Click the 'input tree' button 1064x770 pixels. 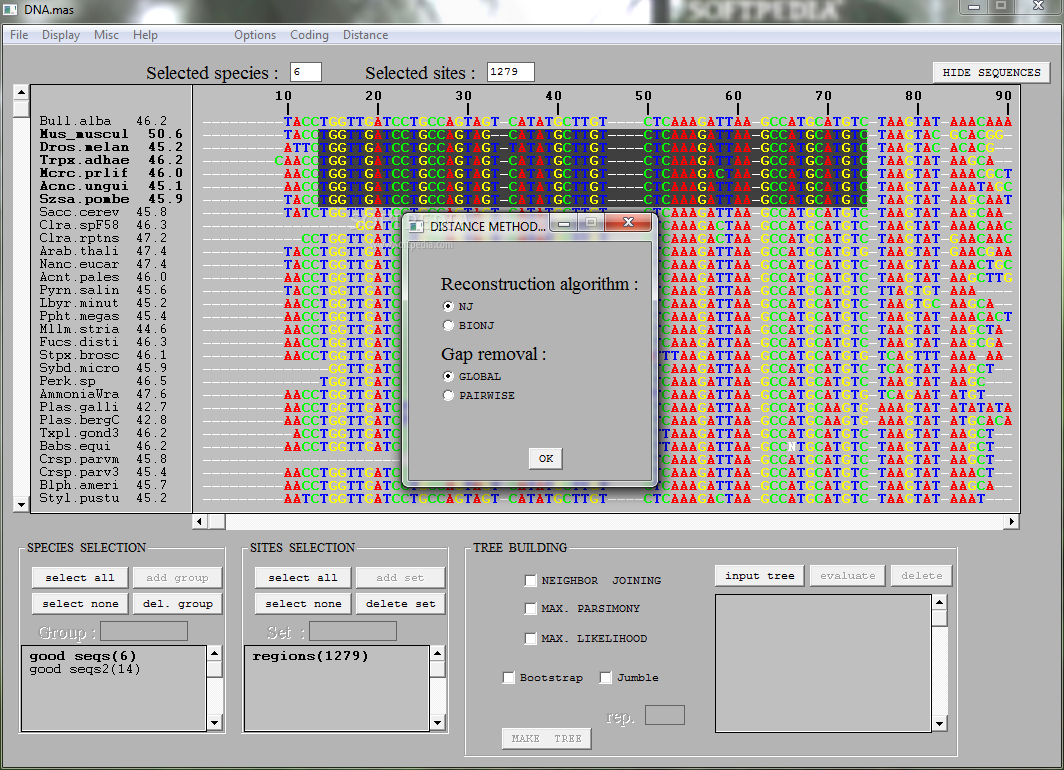coord(759,576)
